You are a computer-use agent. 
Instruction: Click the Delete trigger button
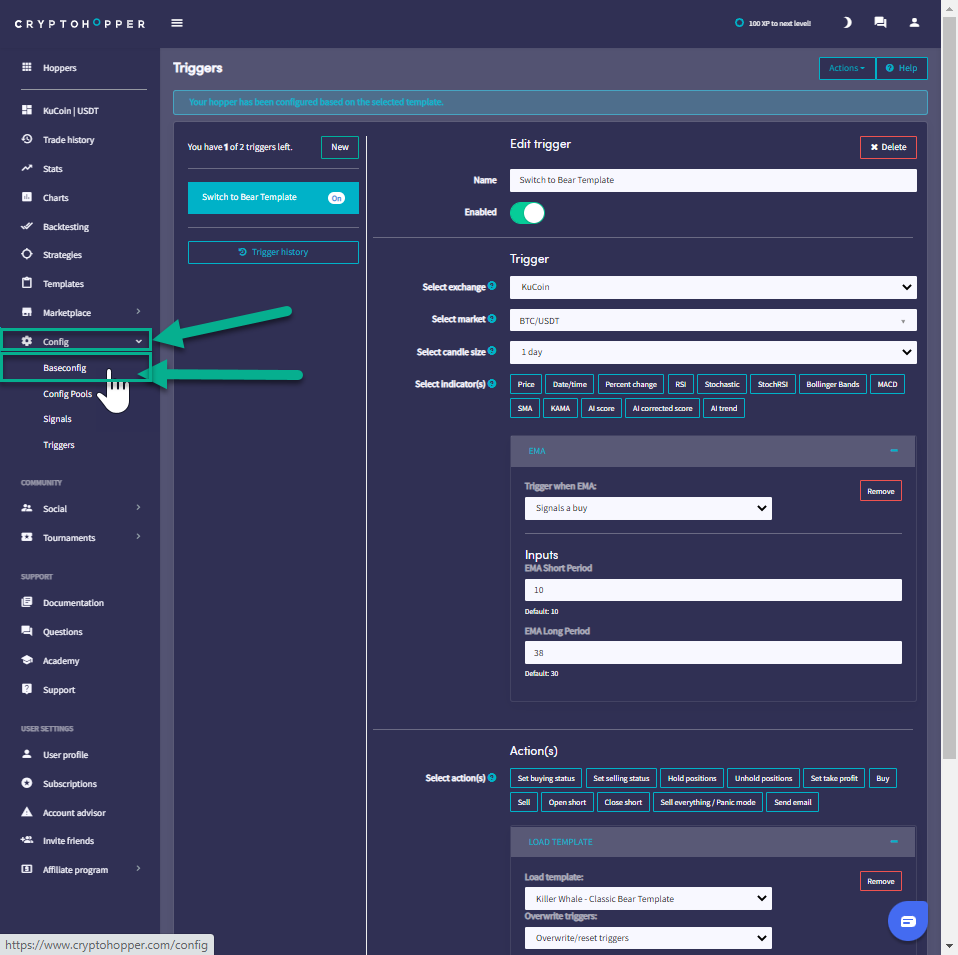(887, 147)
